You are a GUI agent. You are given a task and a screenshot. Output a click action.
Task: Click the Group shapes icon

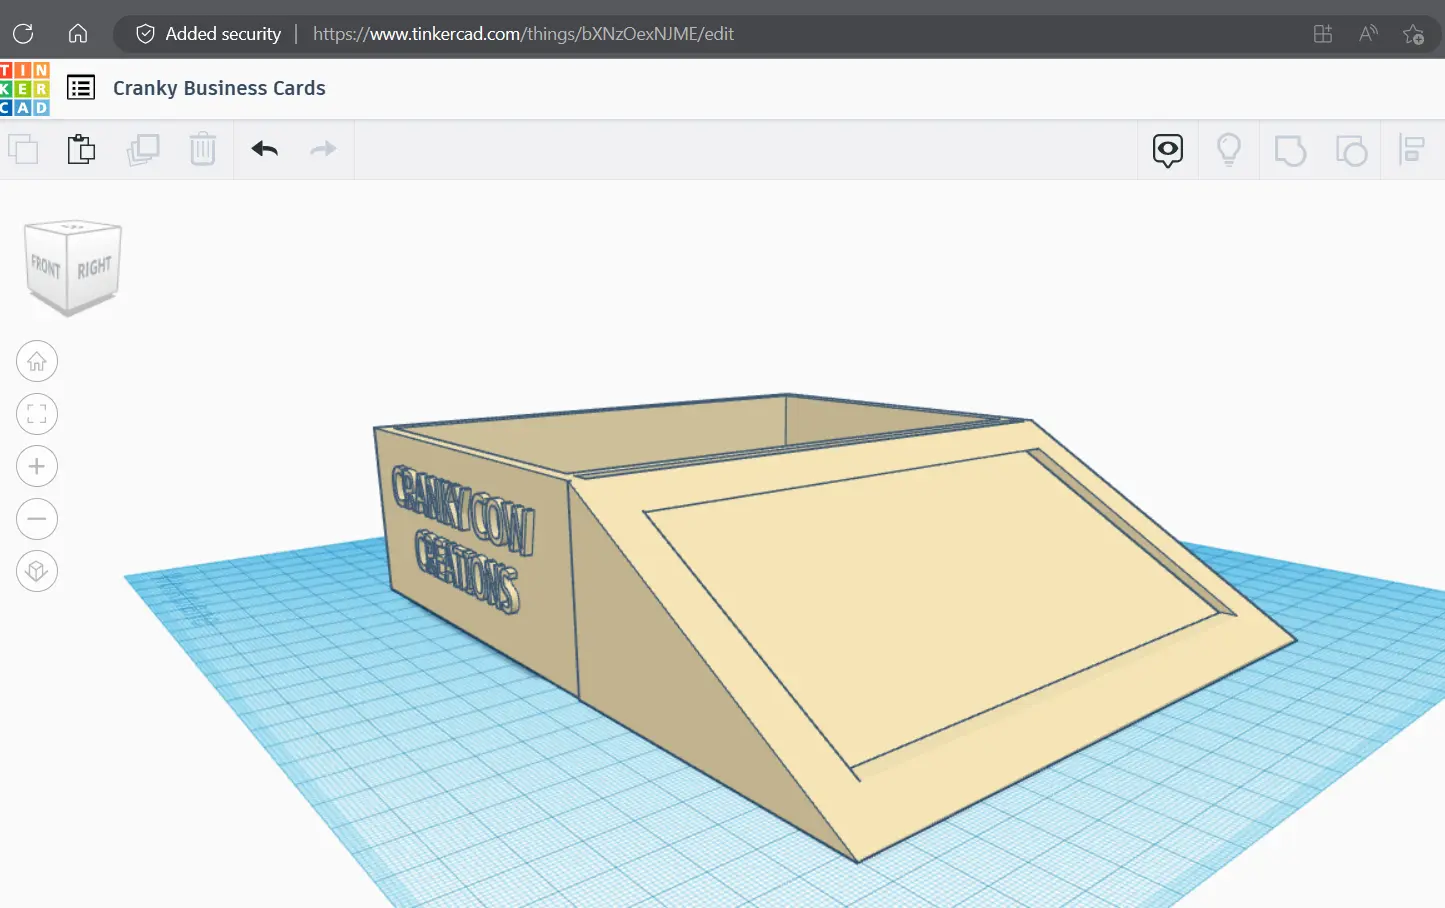(1290, 151)
